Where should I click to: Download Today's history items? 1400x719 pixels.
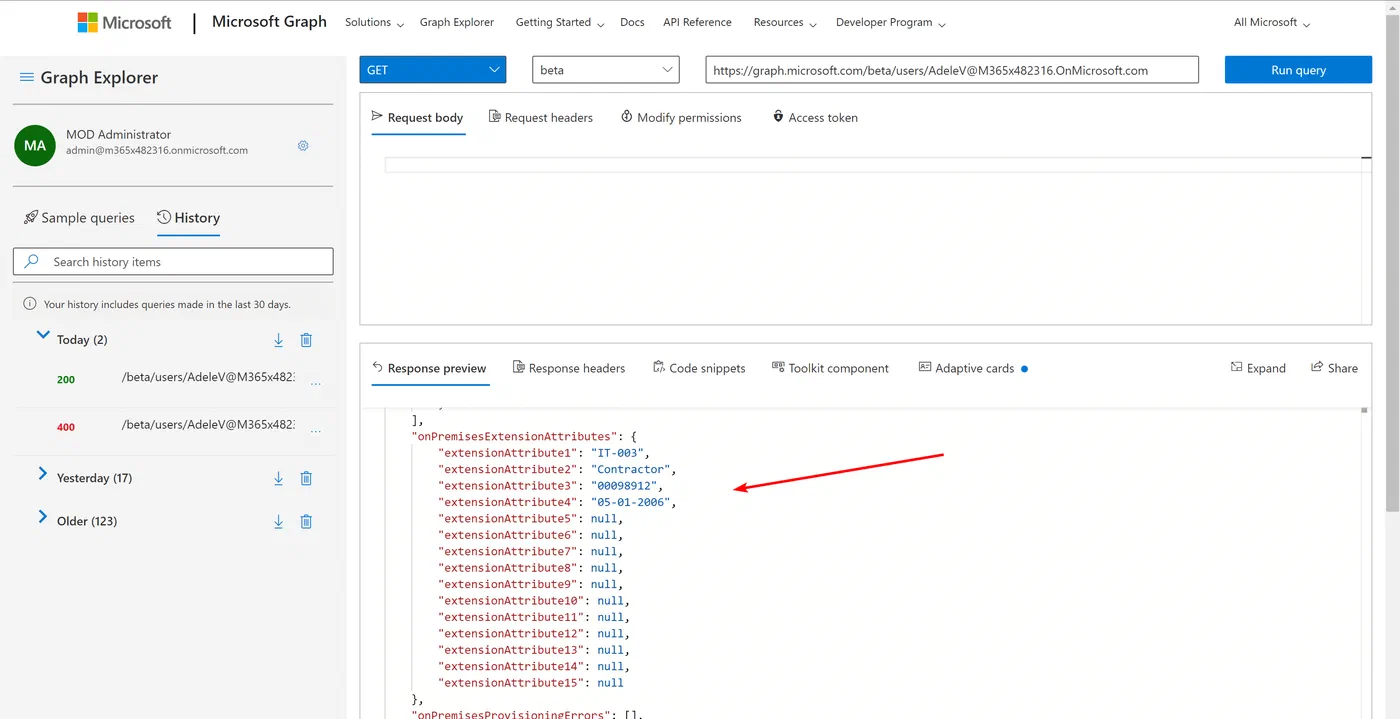[x=279, y=340]
